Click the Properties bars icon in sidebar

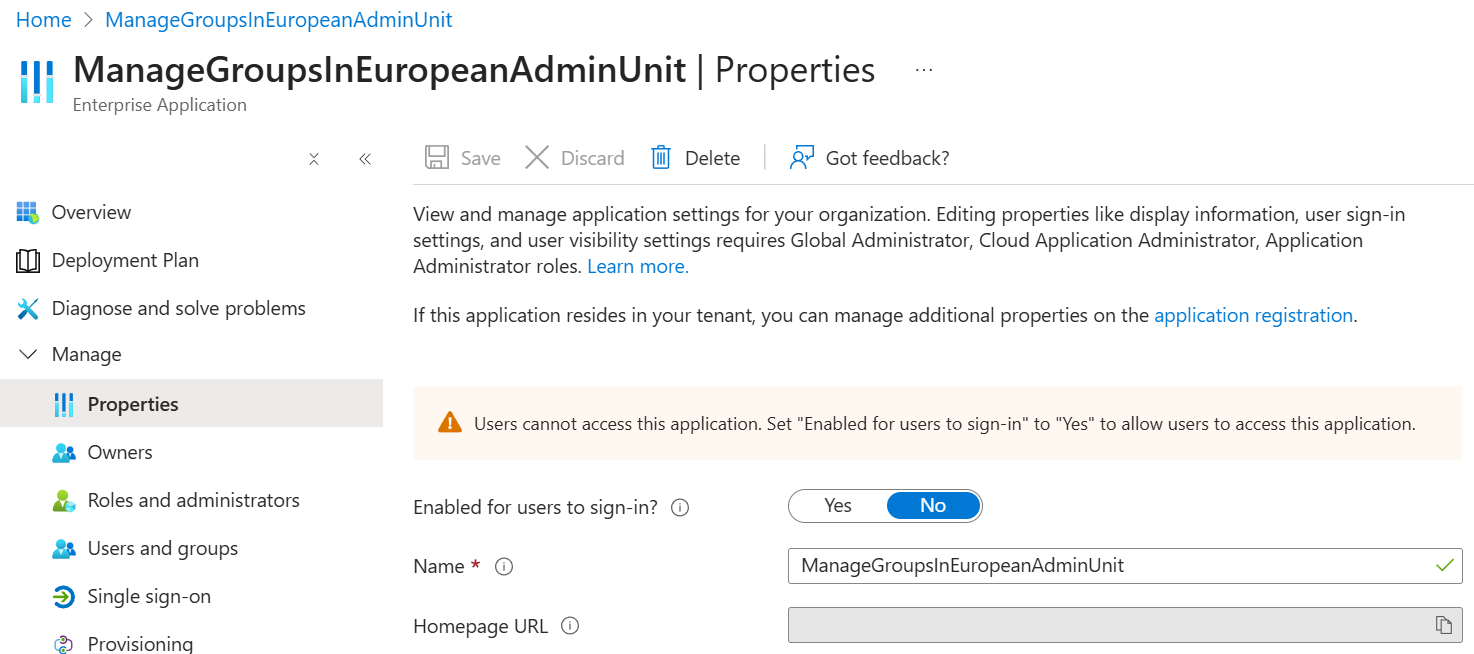[x=64, y=404]
